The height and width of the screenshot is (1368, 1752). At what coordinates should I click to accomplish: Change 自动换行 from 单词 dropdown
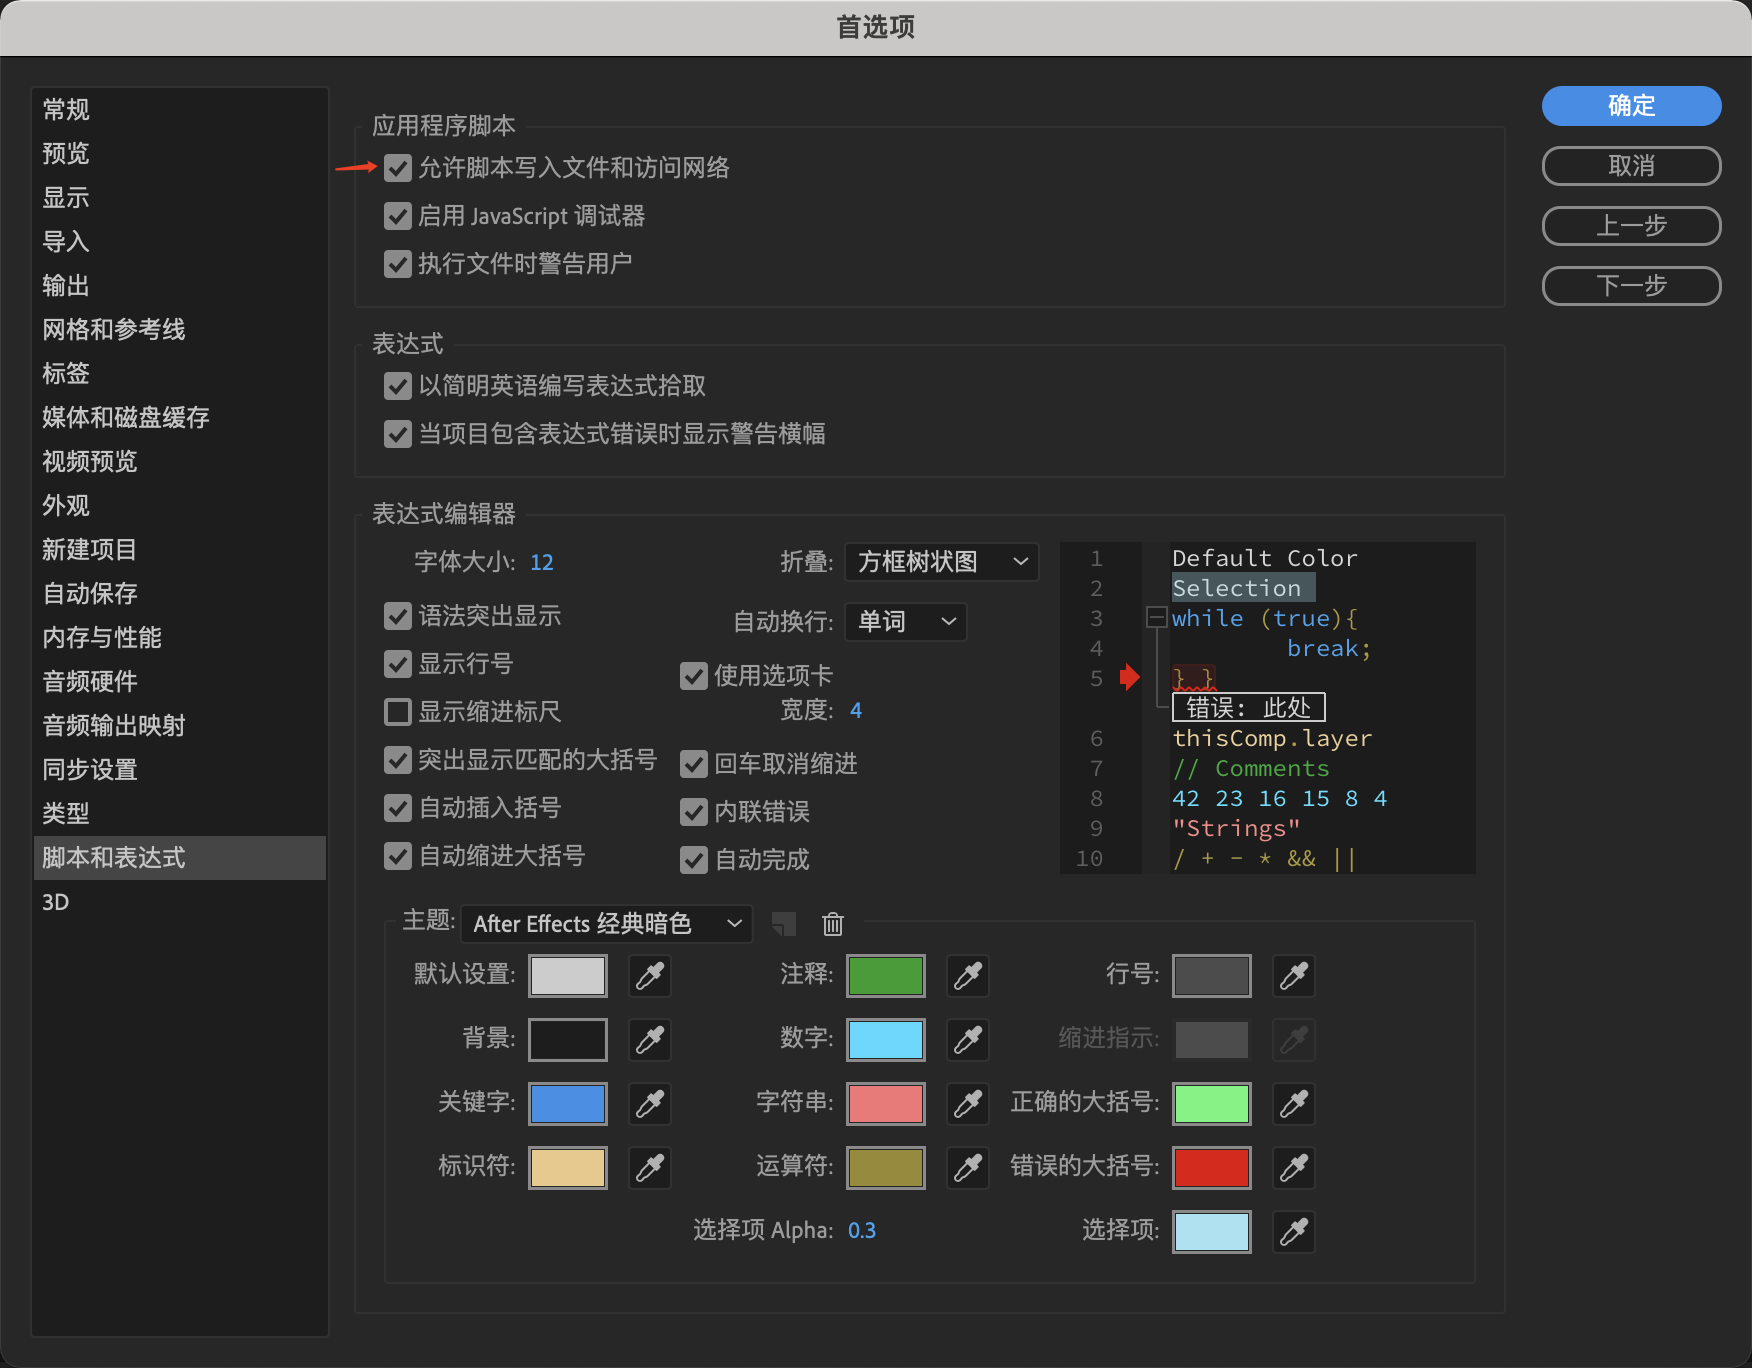point(904,622)
